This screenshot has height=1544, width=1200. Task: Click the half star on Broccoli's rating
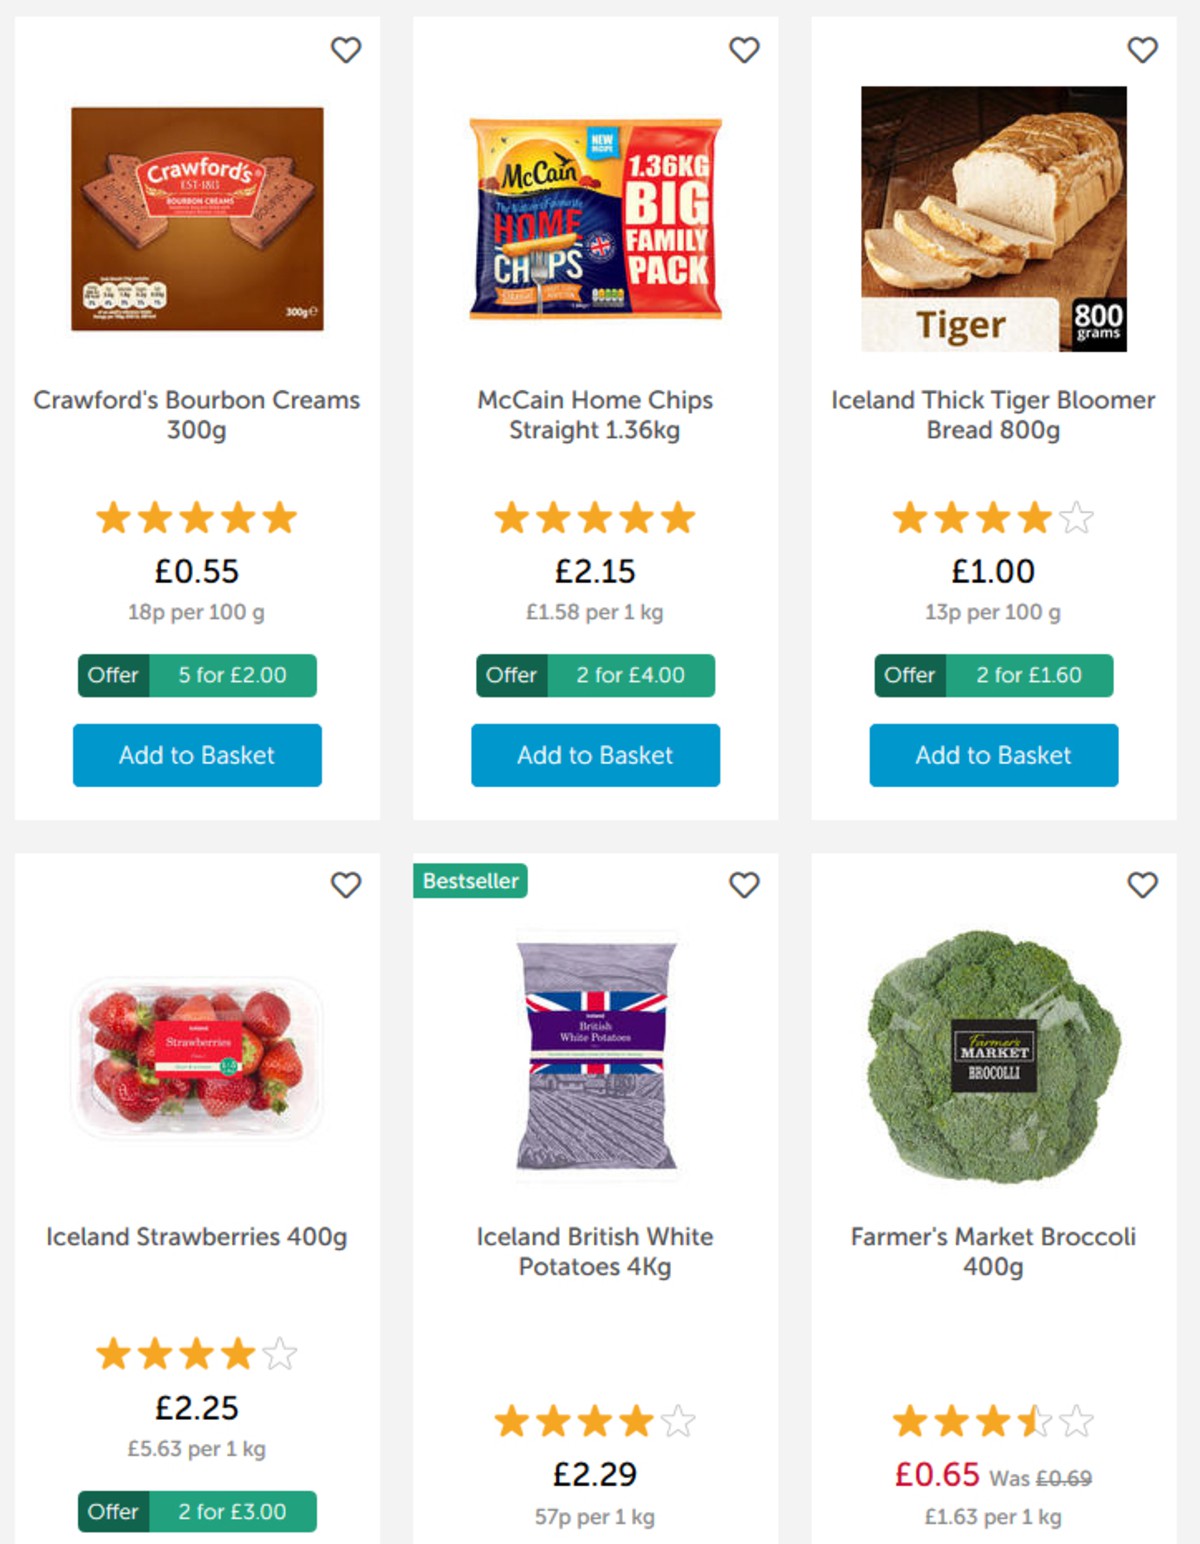(1035, 1420)
